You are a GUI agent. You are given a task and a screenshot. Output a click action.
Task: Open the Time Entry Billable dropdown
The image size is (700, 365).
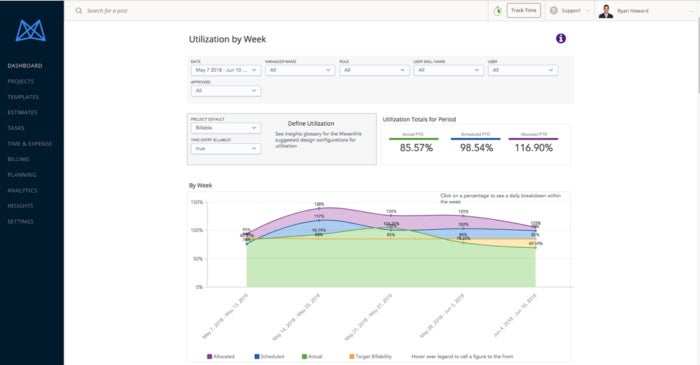pyautogui.click(x=226, y=149)
